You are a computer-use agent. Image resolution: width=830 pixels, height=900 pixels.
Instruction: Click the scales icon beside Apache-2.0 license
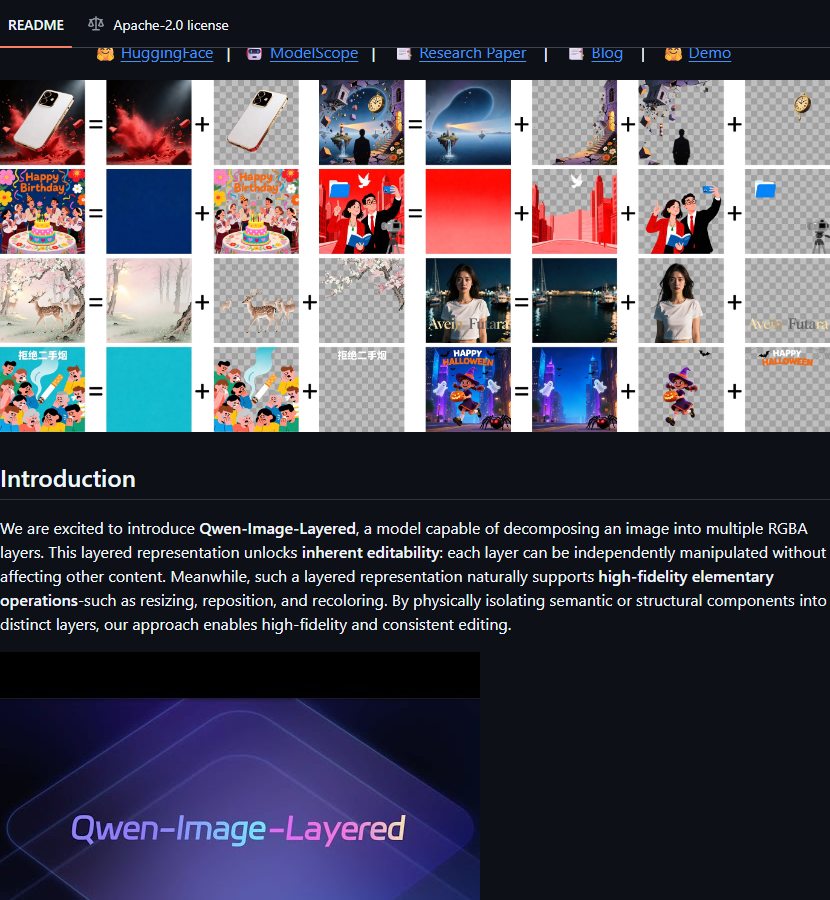(x=96, y=24)
